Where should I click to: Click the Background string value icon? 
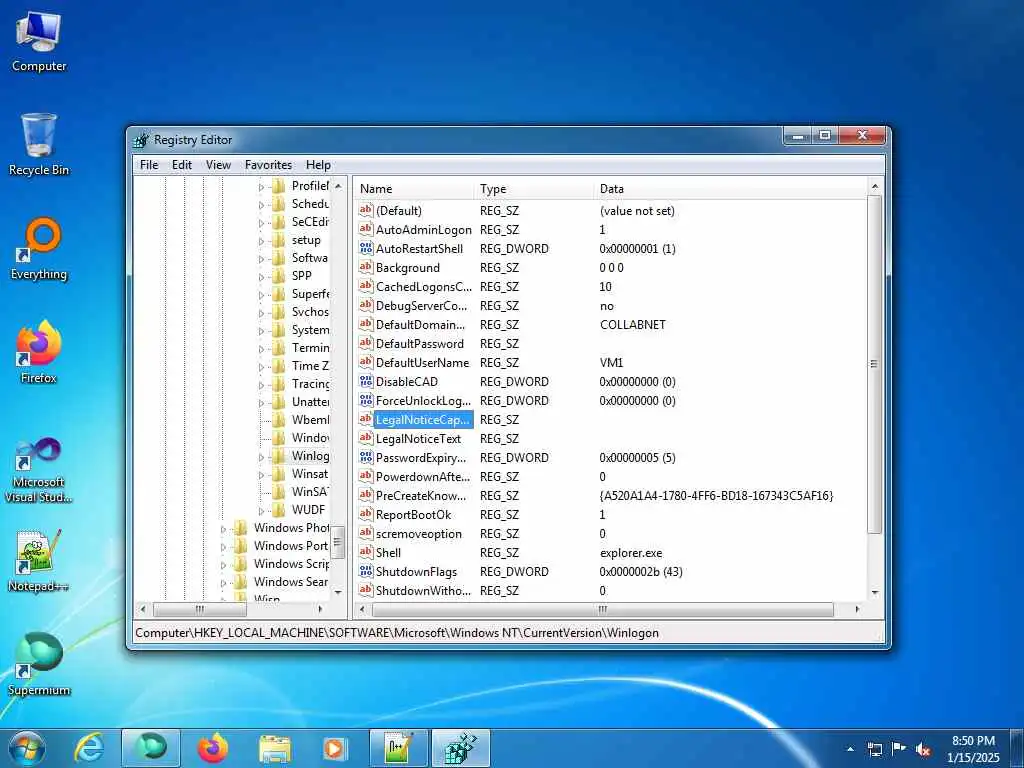coord(366,267)
